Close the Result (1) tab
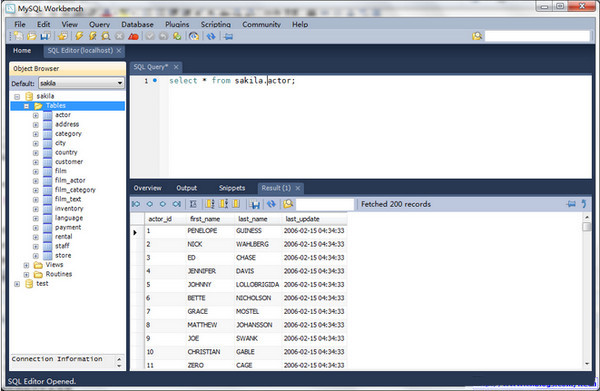The image size is (600, 391). click(297, 188)
